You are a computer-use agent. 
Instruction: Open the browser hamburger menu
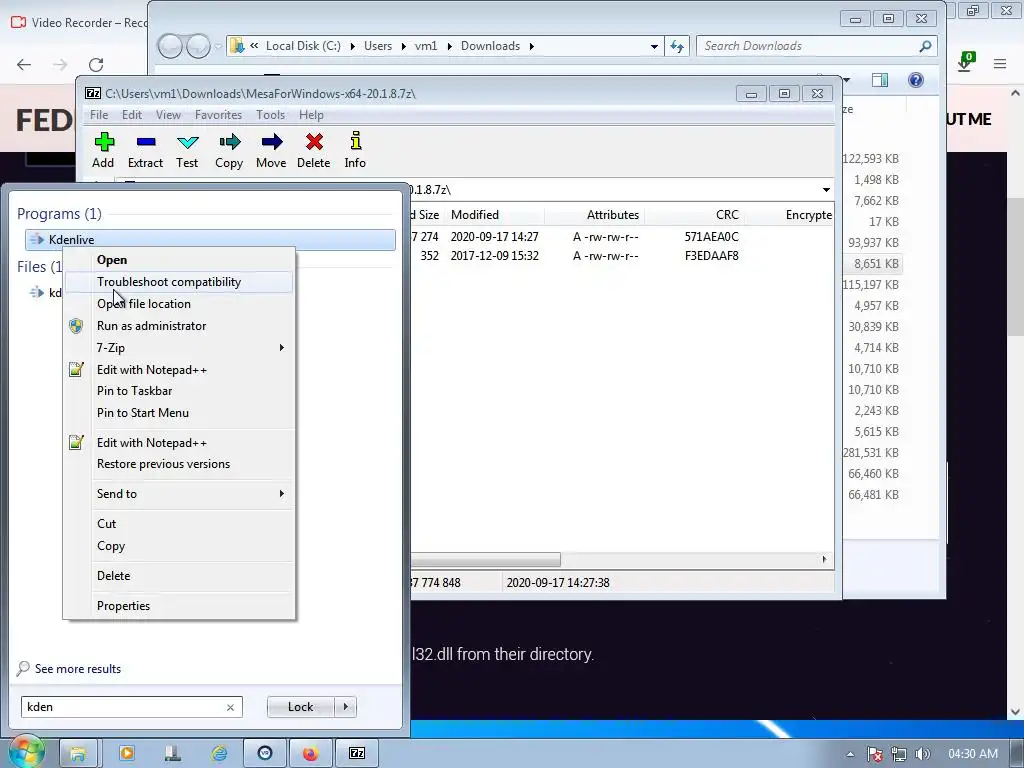(1000, 63)
